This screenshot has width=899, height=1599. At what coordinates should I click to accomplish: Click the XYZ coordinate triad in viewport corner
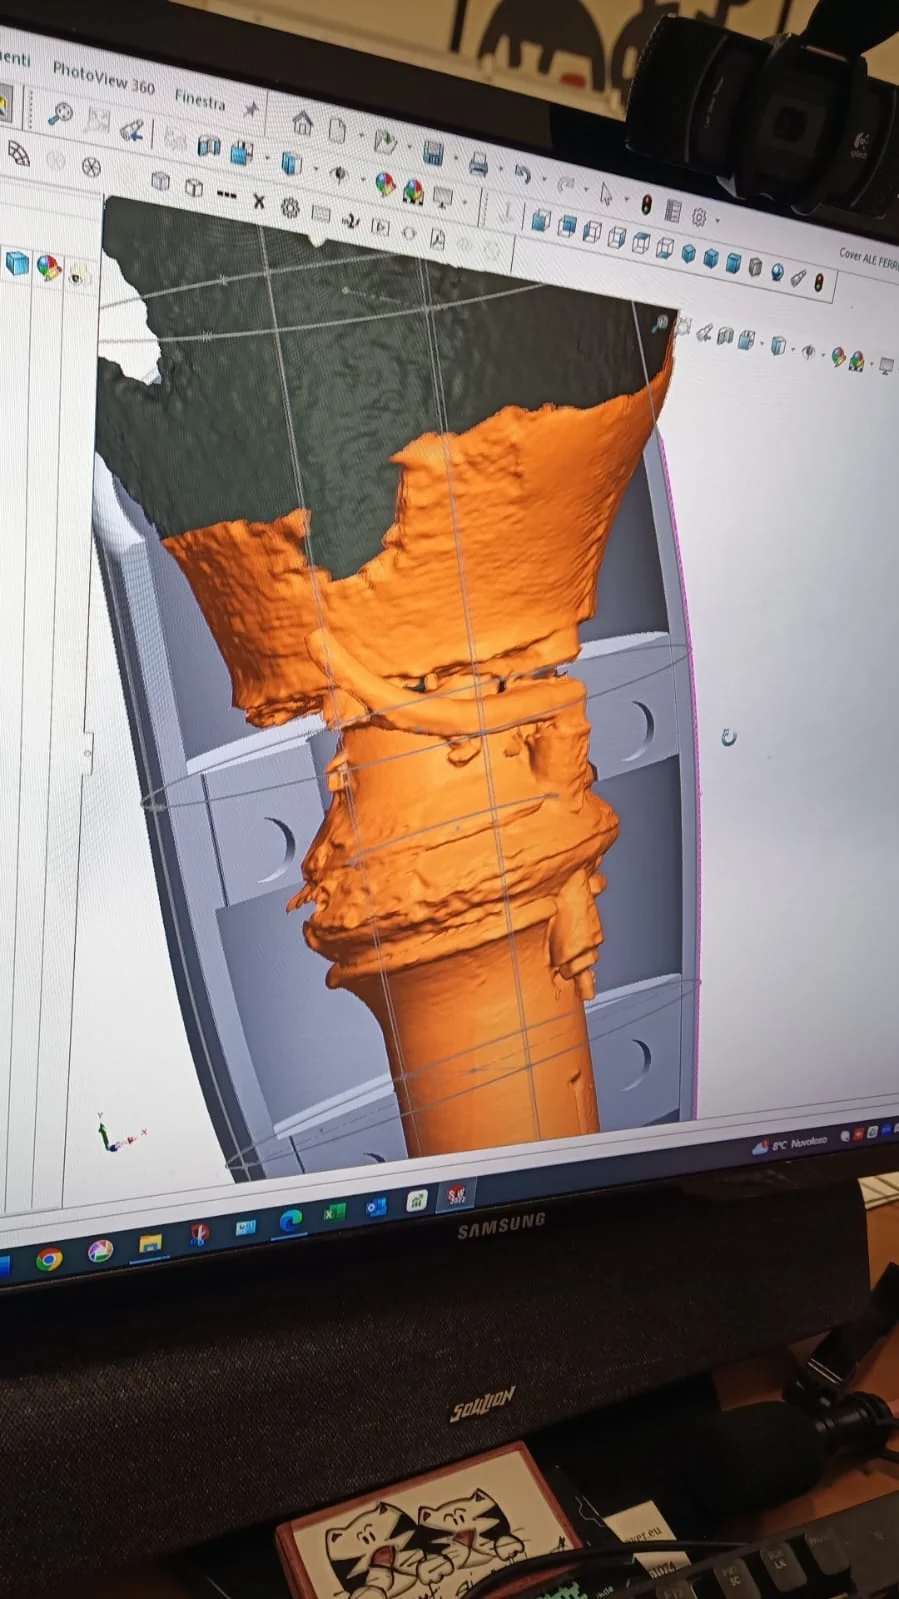[x=118, y=1135]
